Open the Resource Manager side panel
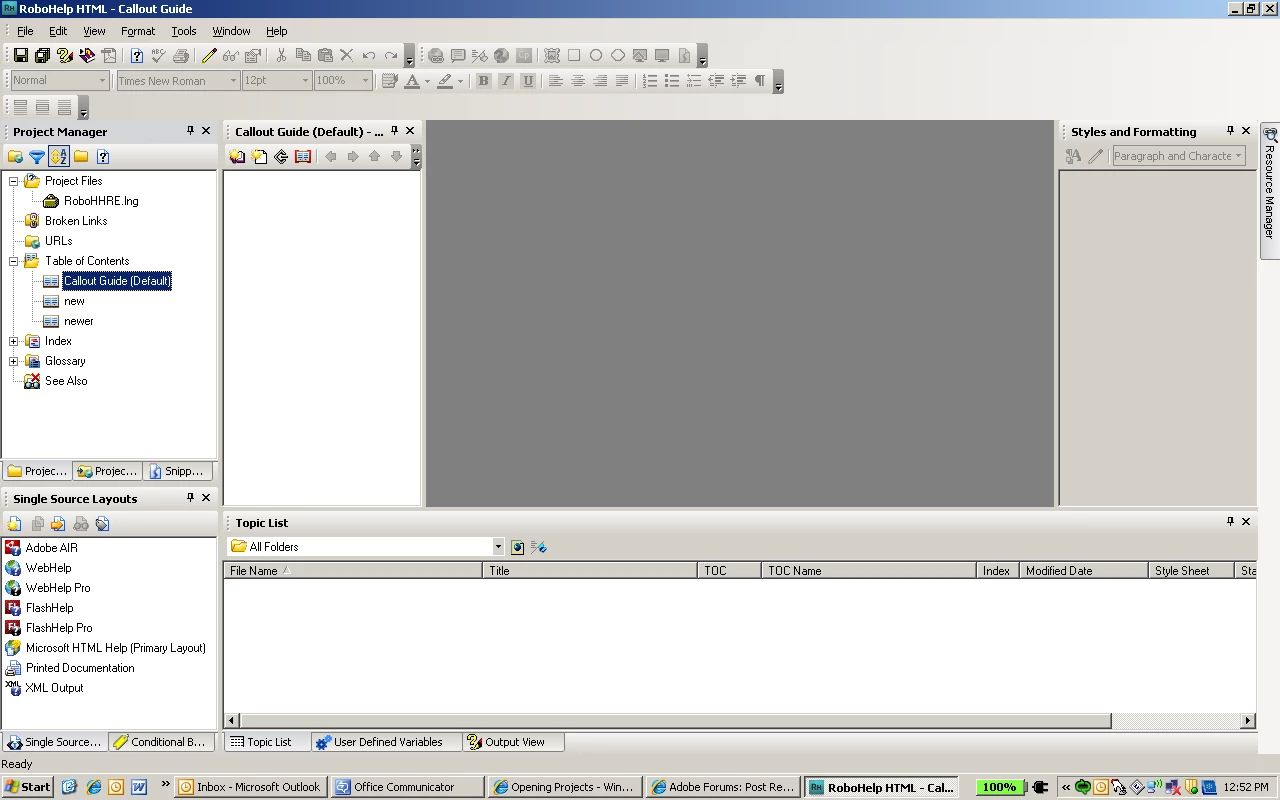The image size is (1280, 800). 1270,190
